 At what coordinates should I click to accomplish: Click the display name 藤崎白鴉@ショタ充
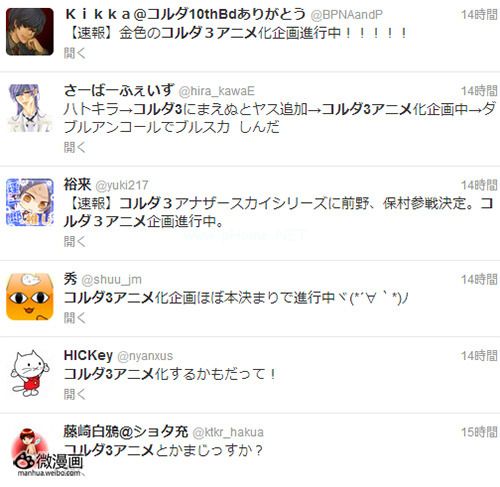click(x=126, y=432)
